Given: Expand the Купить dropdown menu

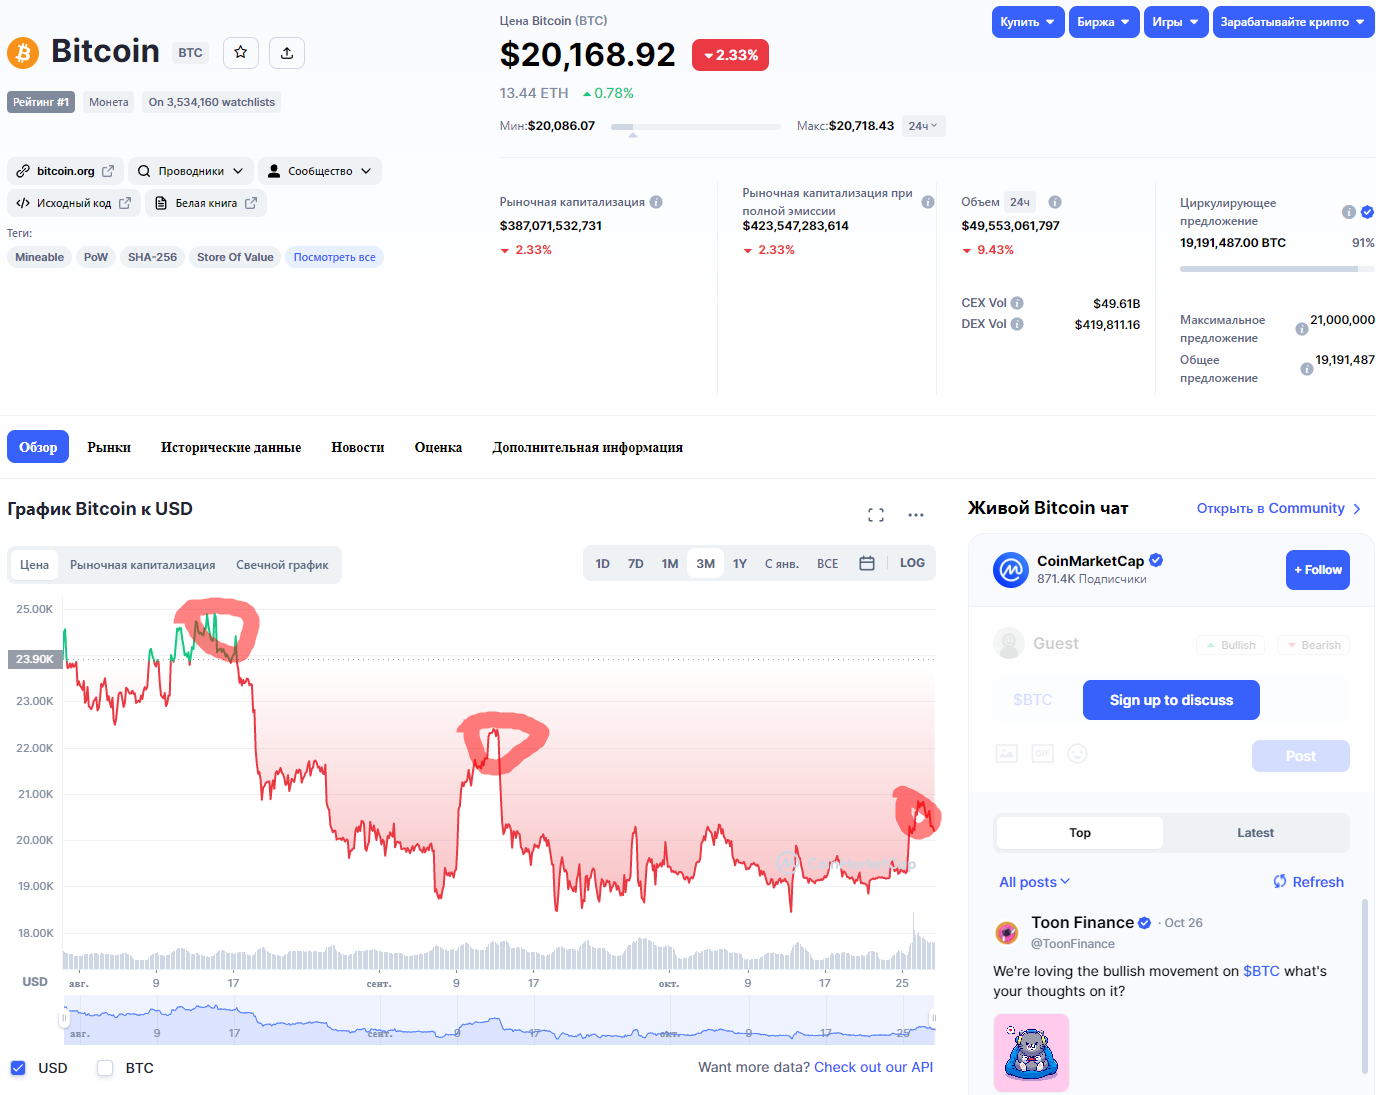Looking at the screenshot, I should tap(1028, 22).
